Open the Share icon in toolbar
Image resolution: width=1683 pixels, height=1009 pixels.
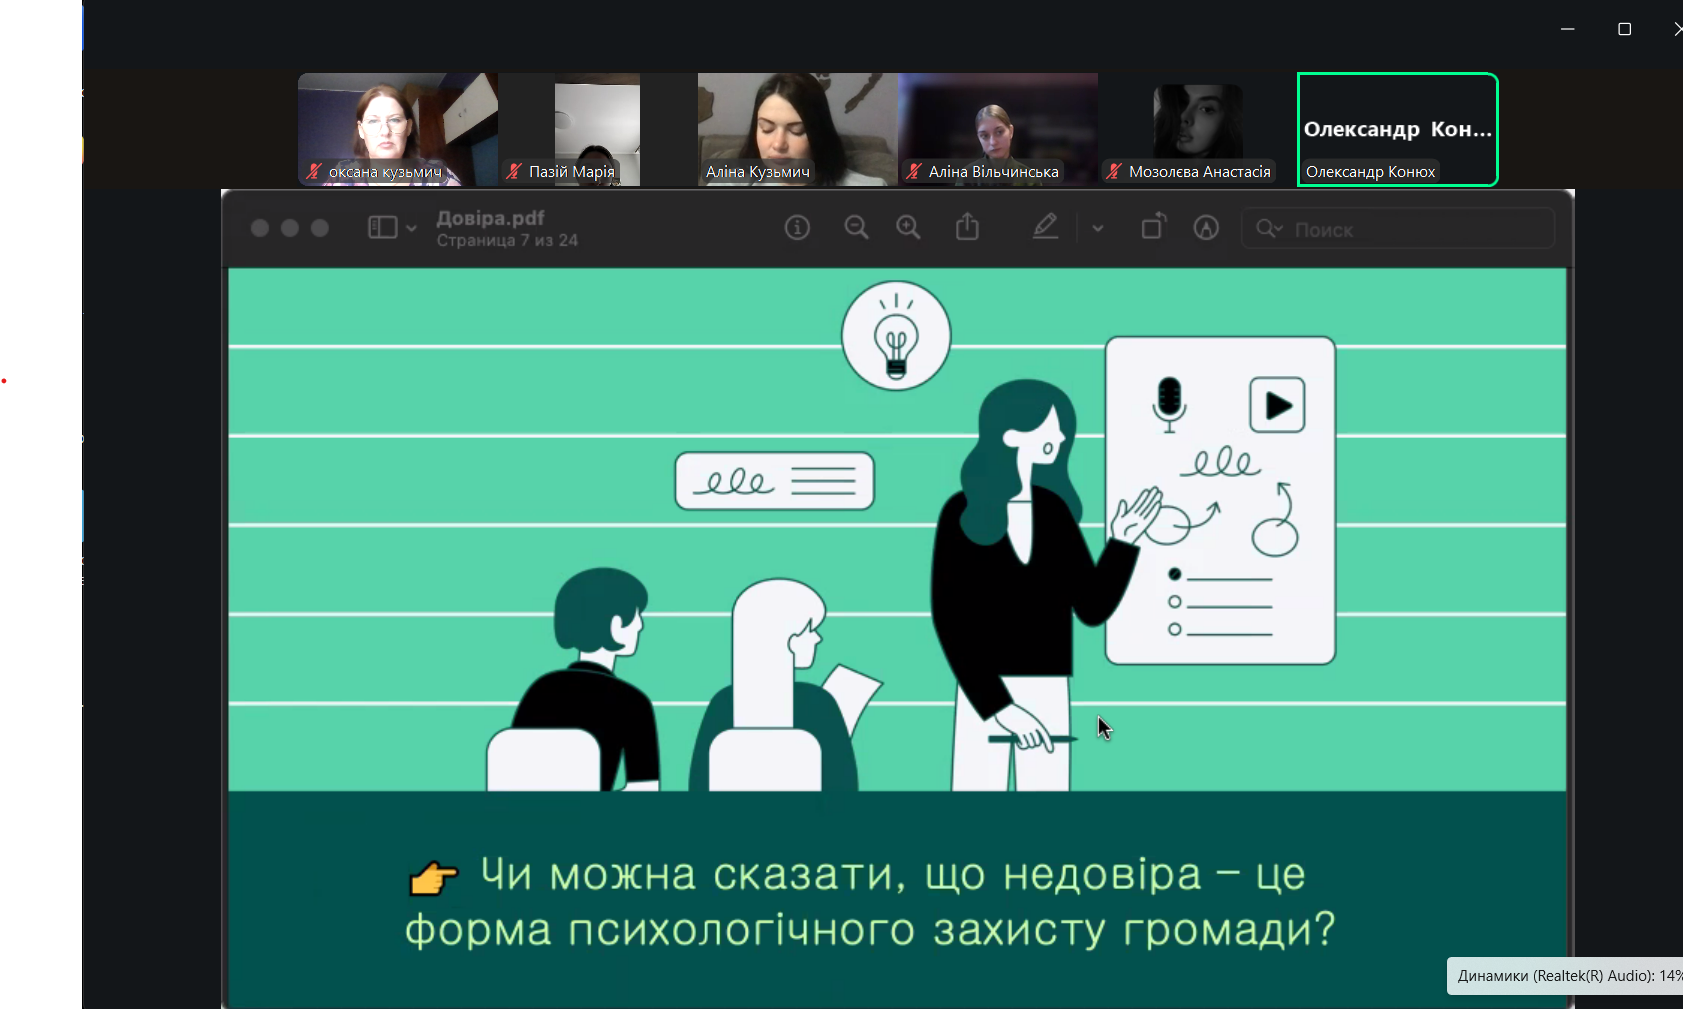pos(967,228)
